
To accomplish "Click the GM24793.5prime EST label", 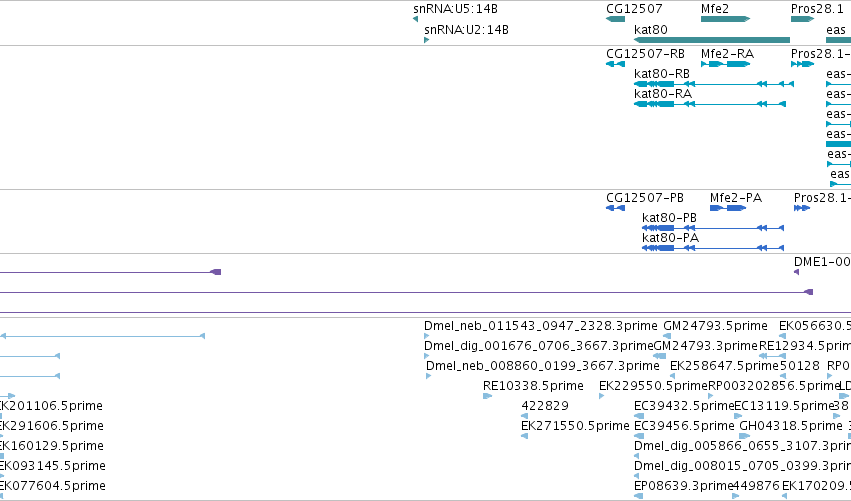I will [x=715, y=326].
